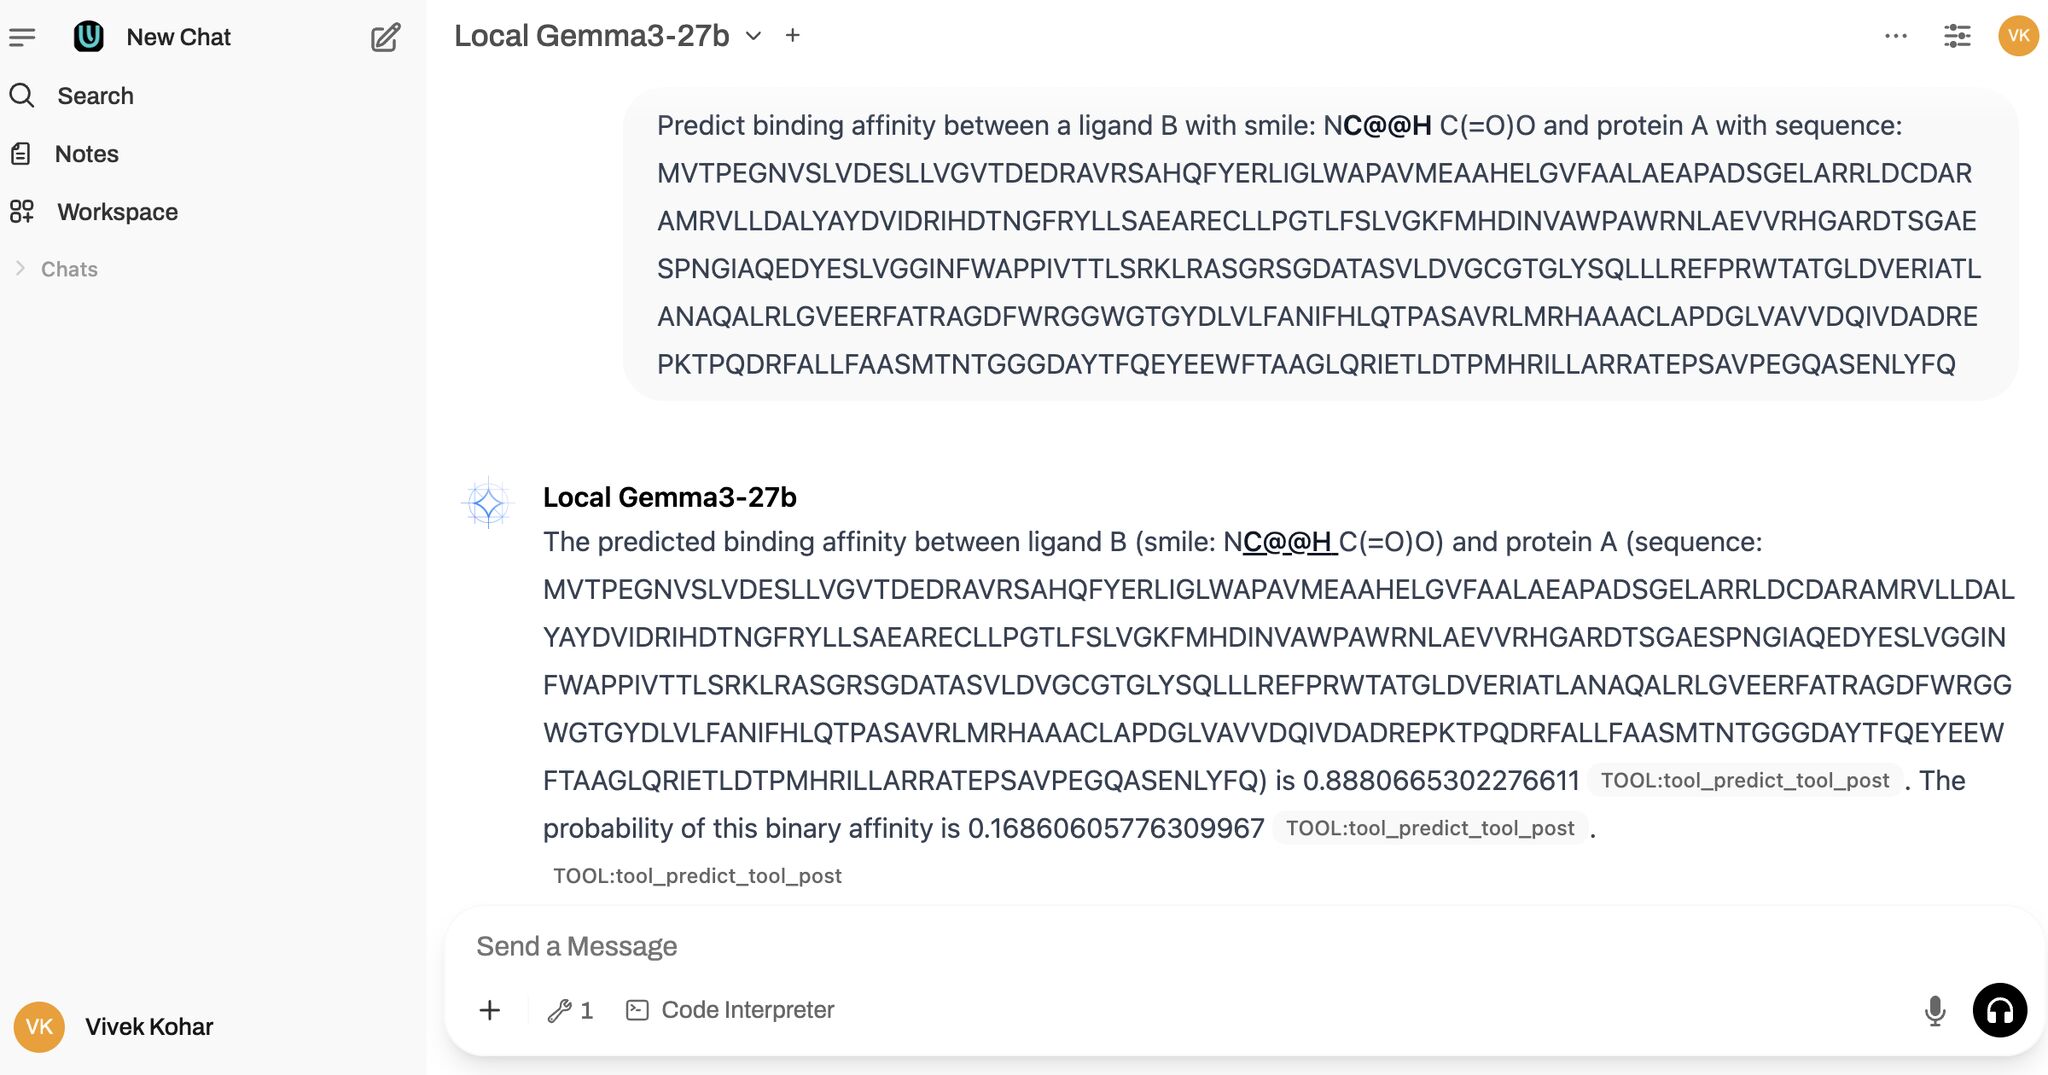The height and width of the screenshot is (1075, 2048).
Task: Start dictation with the microphone icon
Action: (1935, 1010)
